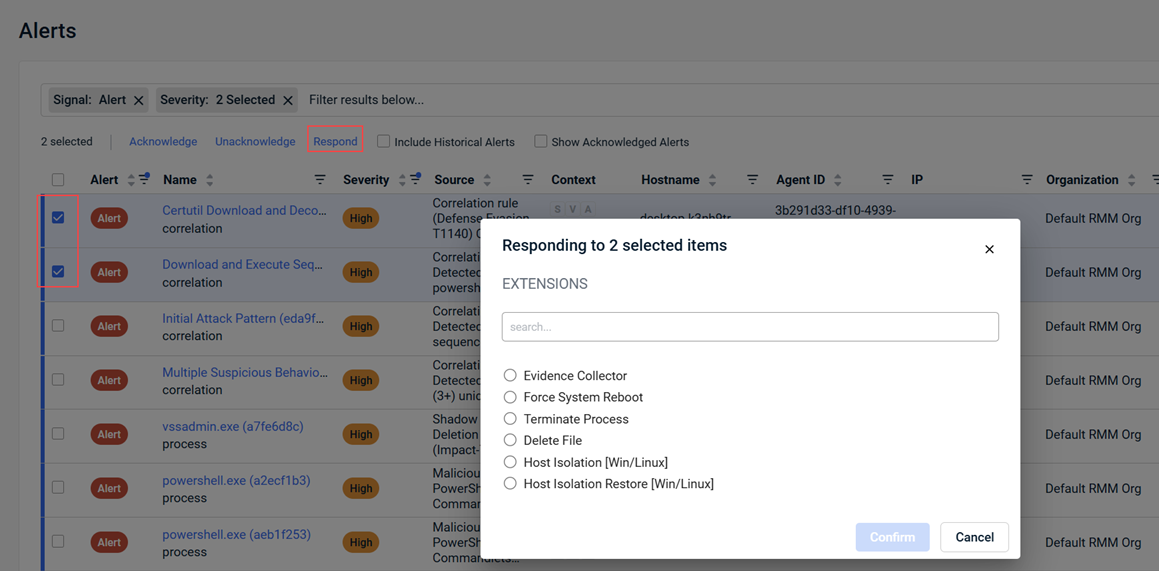Click the extensions search field
This screenshot has height=571, width=1159.
(750, 327)
